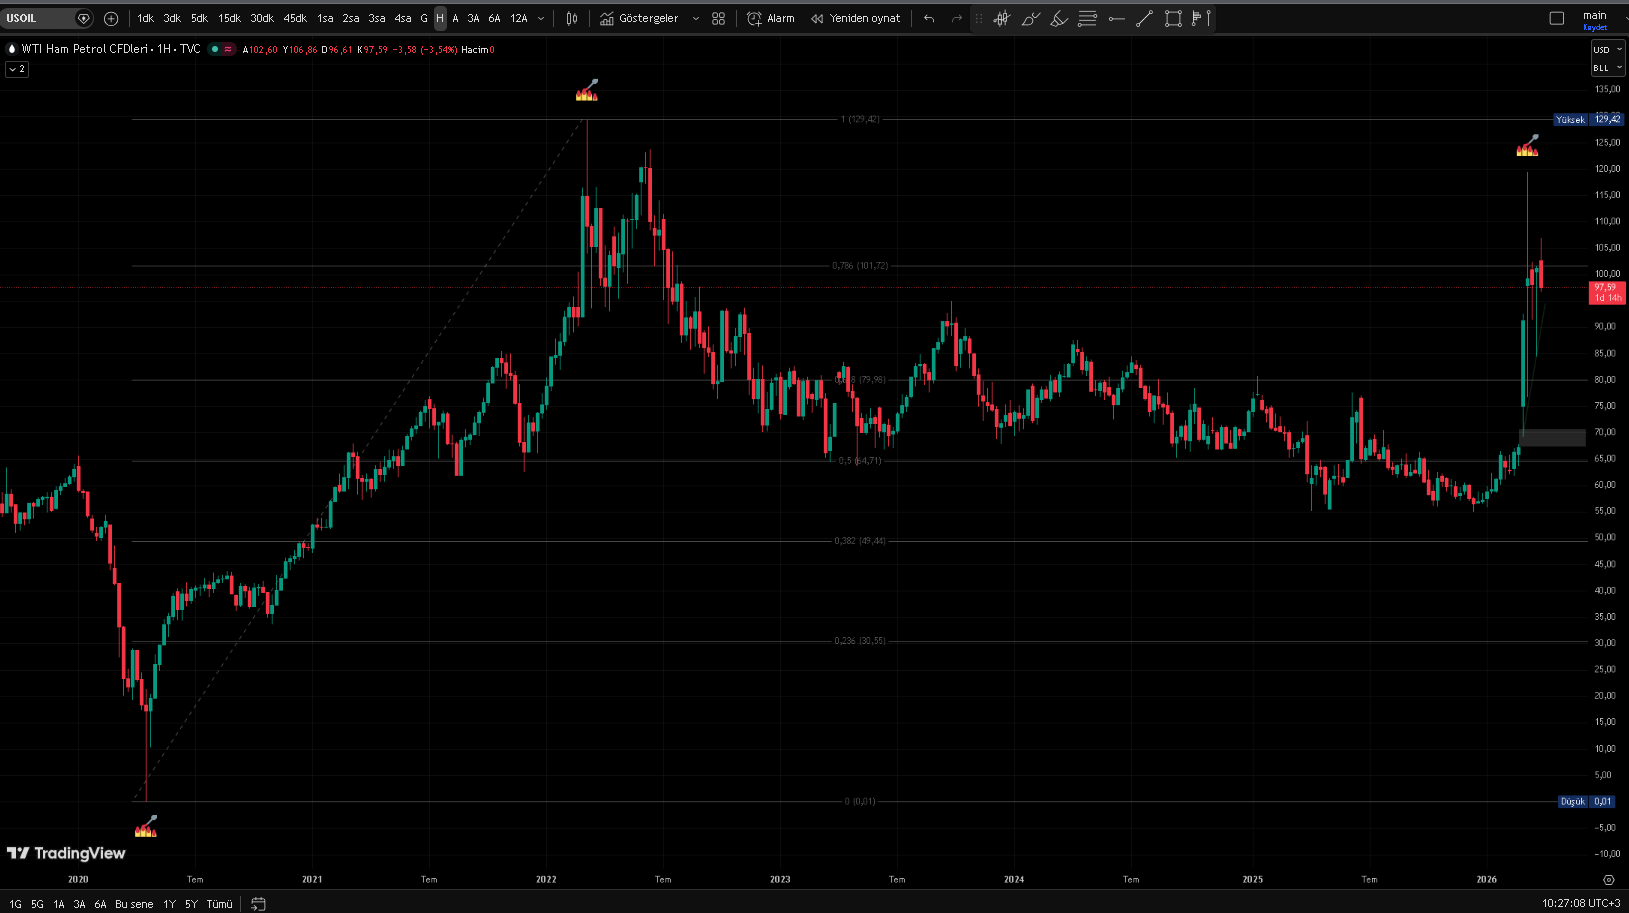Add a symbol with the plus icon
Image resolution: width=1629 pixels, height=913 pixels.
111,18
